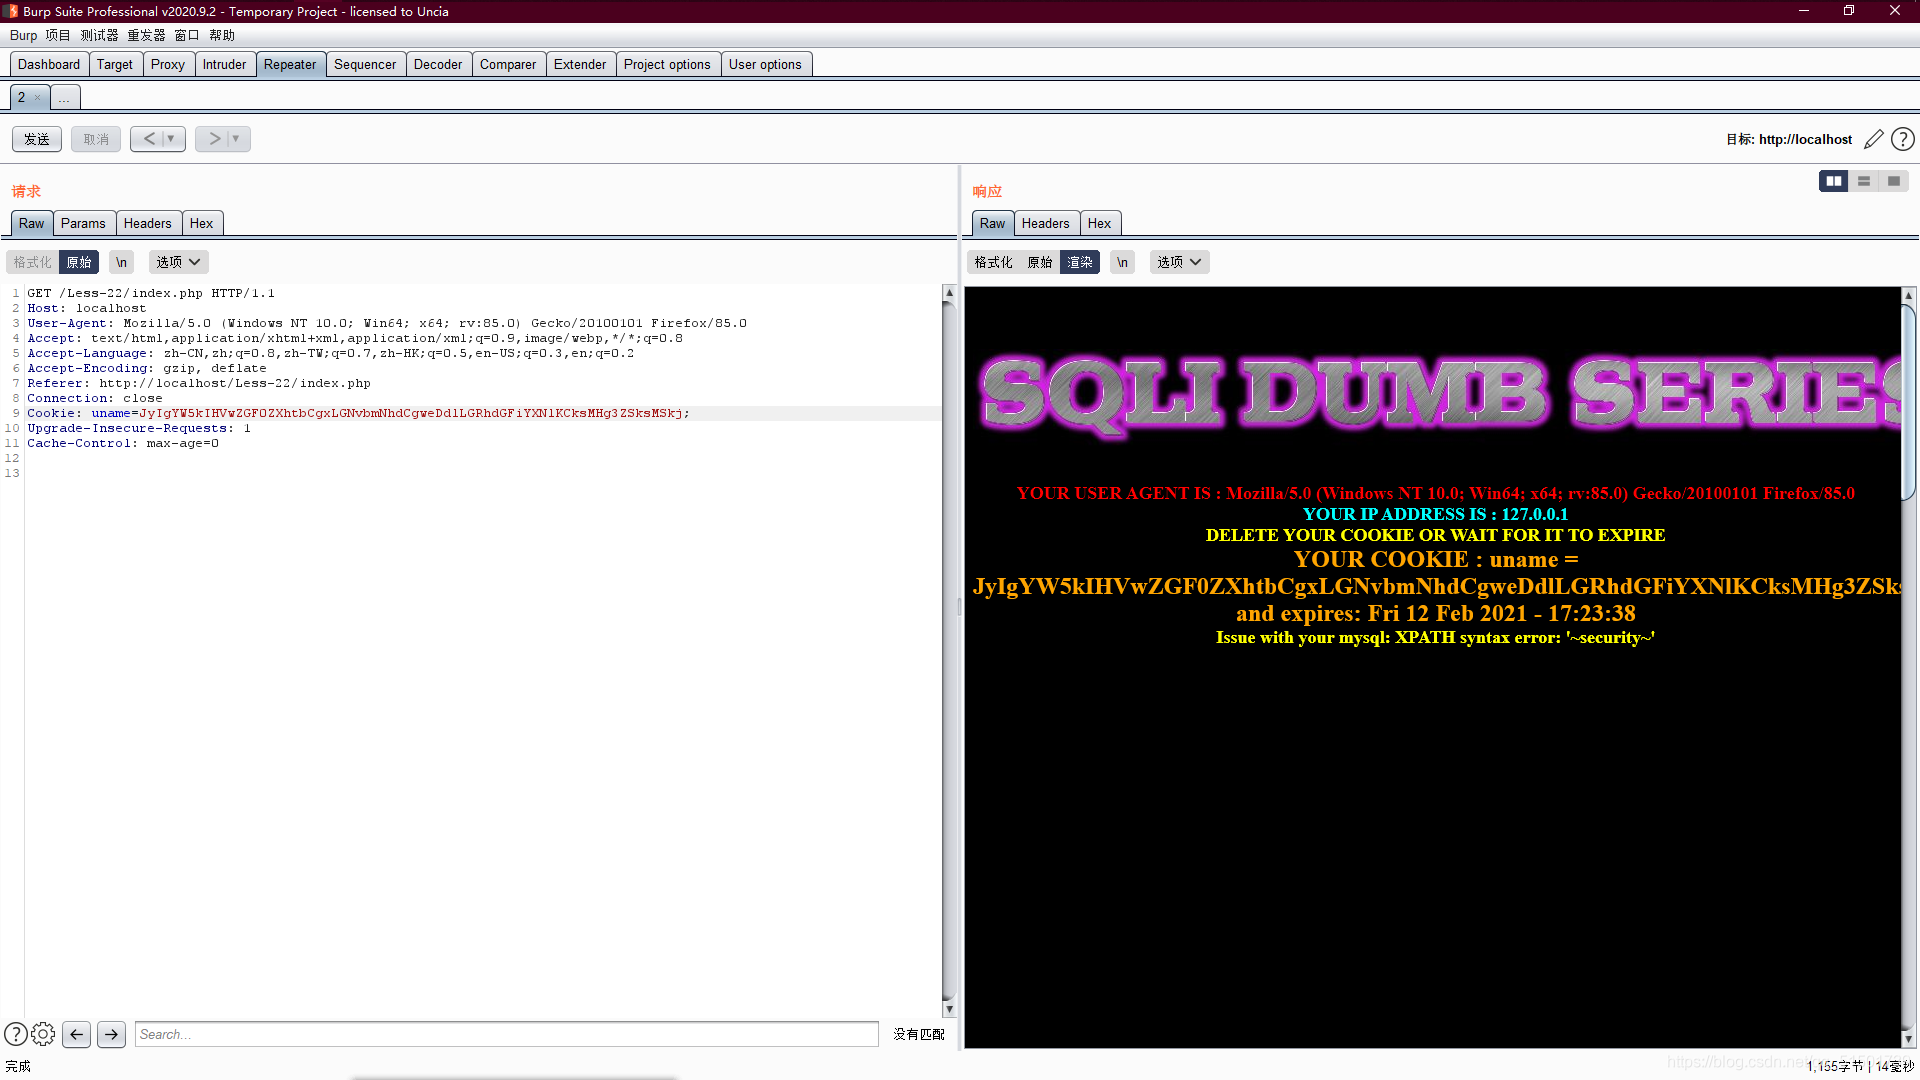Open search settings gear icon

[x=43, y=1034]
